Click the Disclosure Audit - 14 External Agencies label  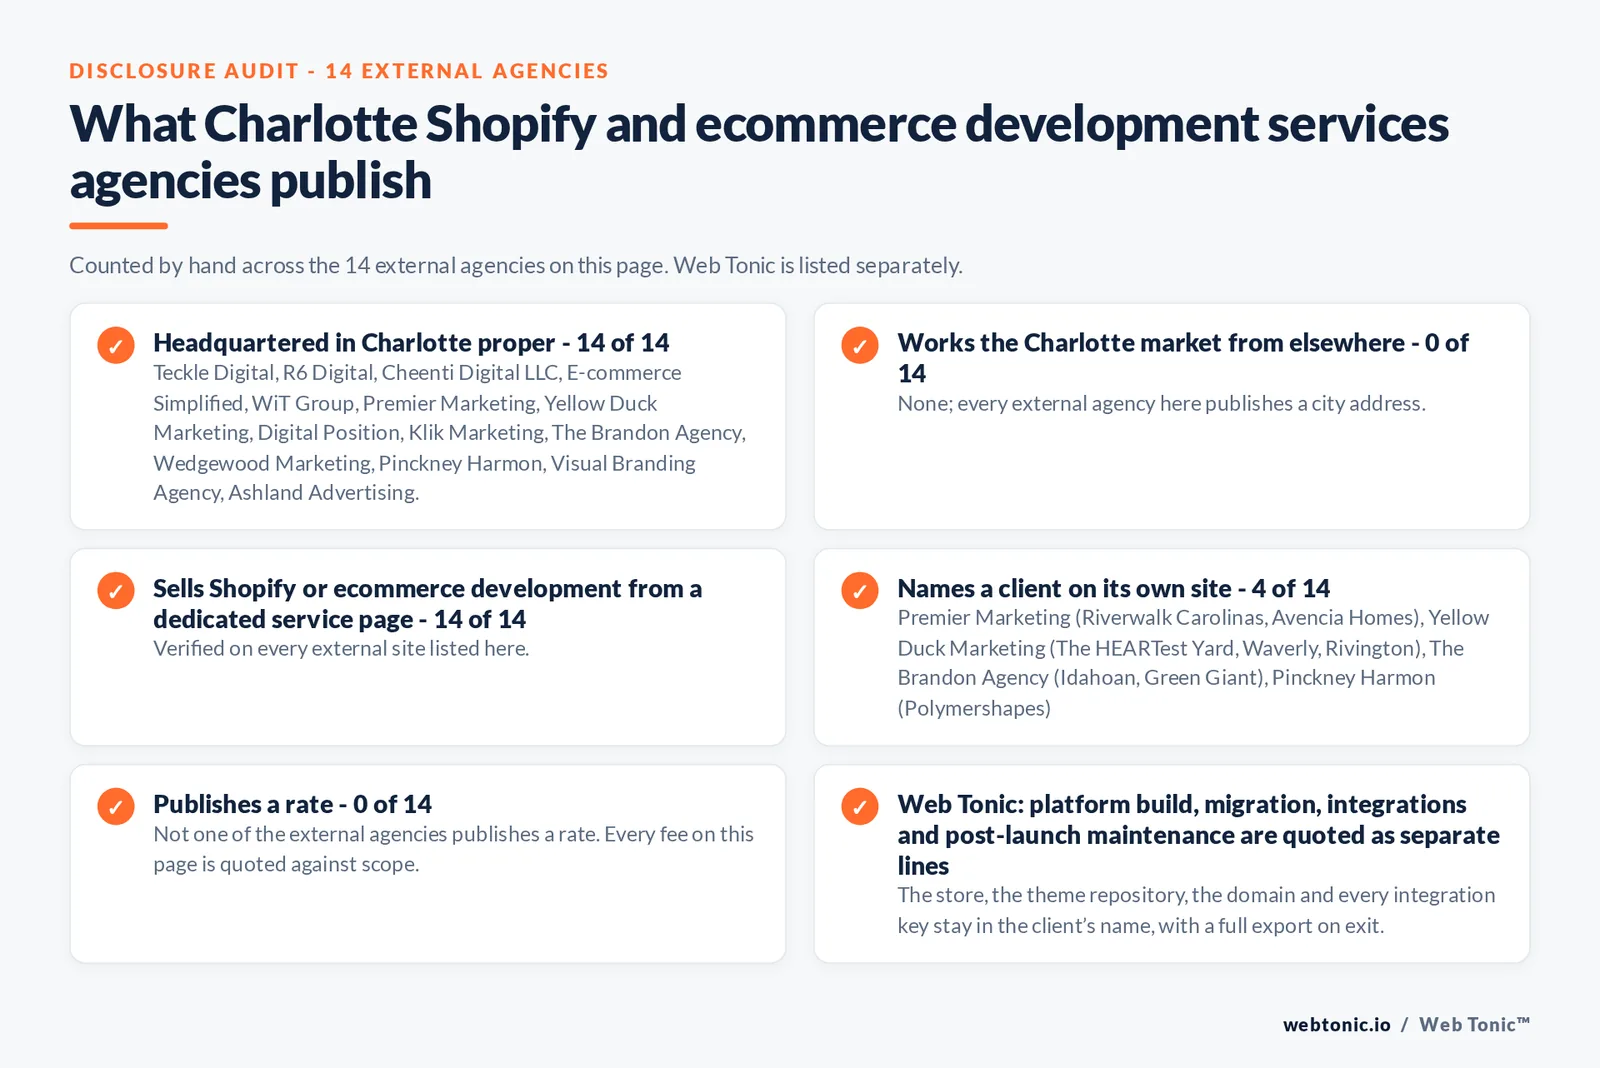339,71
